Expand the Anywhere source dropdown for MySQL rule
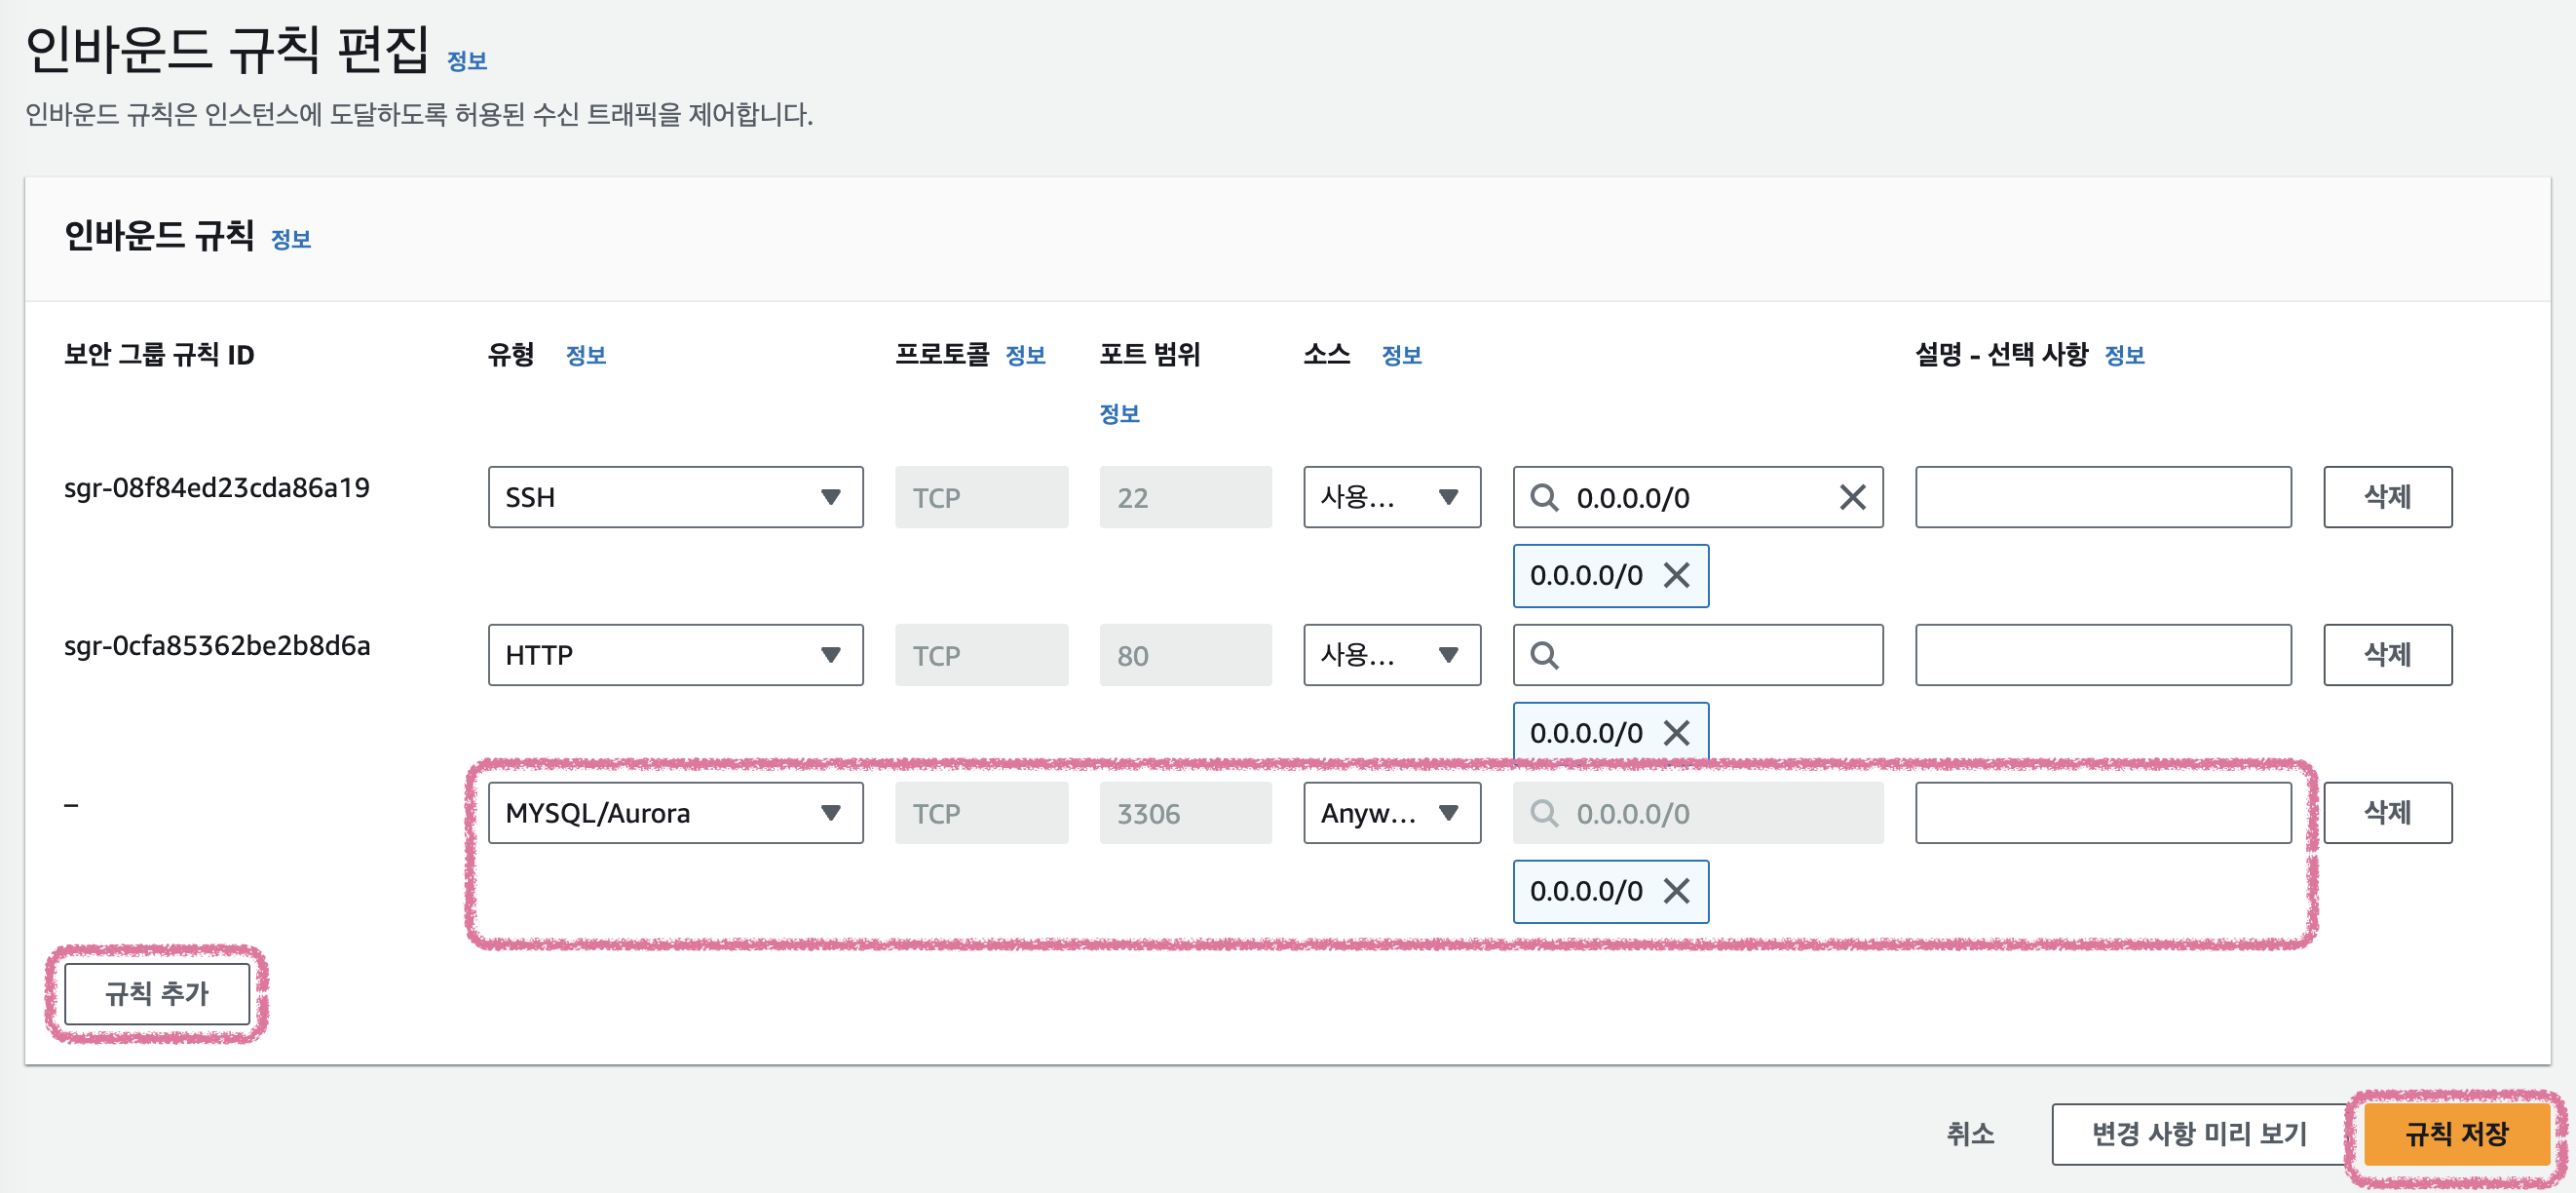 click(1391, 813)
